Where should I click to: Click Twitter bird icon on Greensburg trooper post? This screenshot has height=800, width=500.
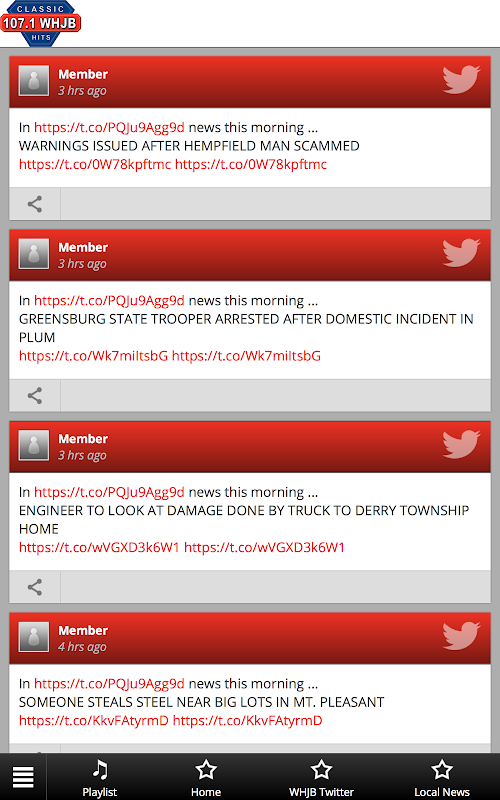(461, 253)
